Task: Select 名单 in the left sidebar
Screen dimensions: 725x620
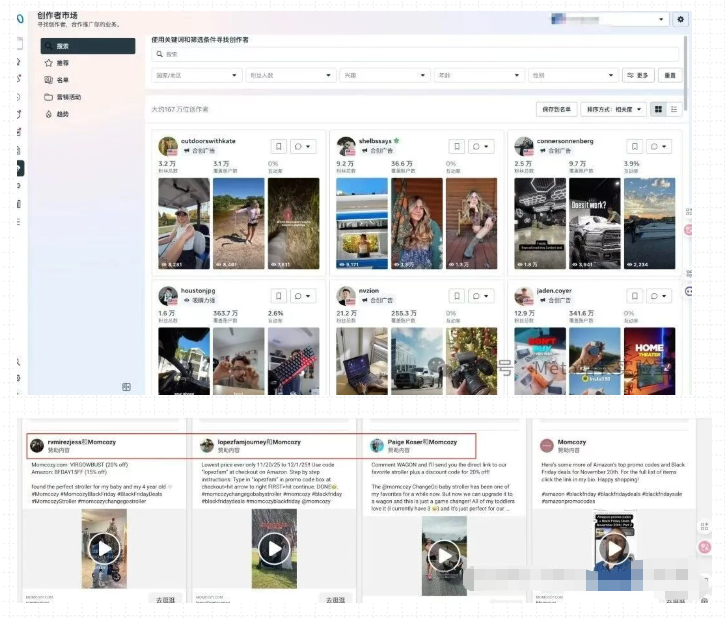Action: click(62, 80)
